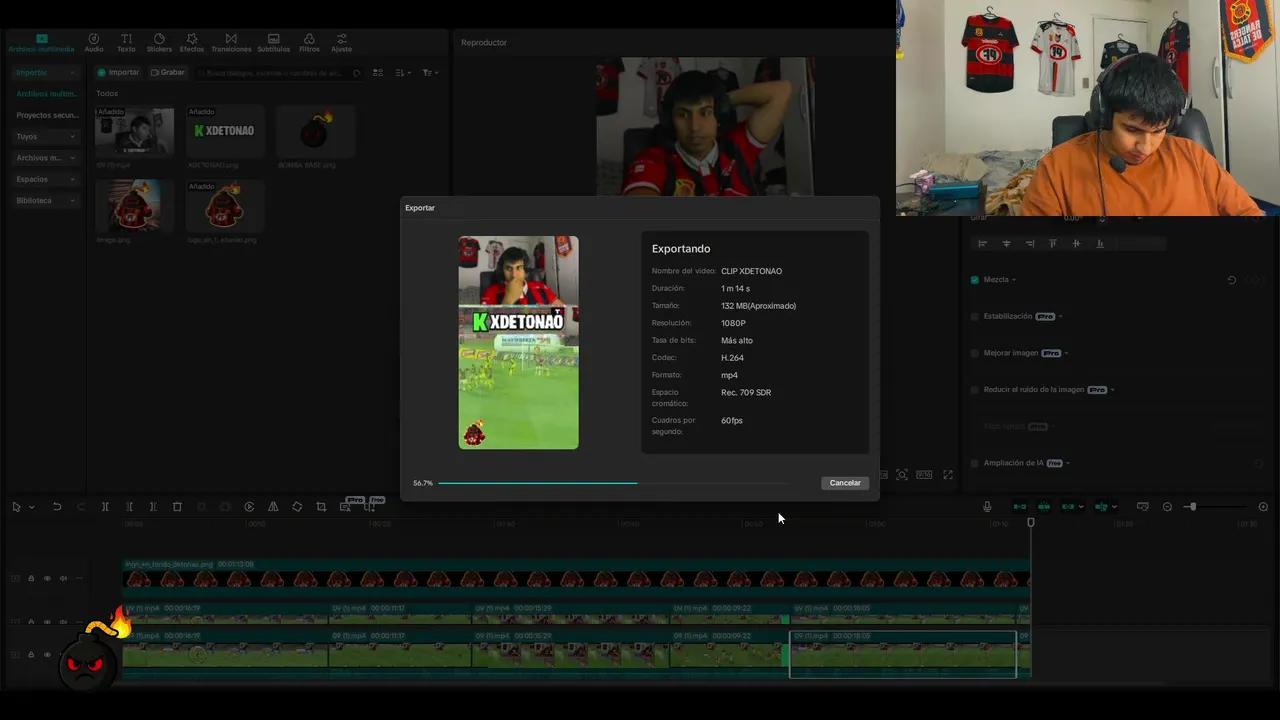Image resolution: width=1280 pixels, height=720 pixels.
Task: Select the pointer selection tool in timeline toolbar
Action: point(16,507)
